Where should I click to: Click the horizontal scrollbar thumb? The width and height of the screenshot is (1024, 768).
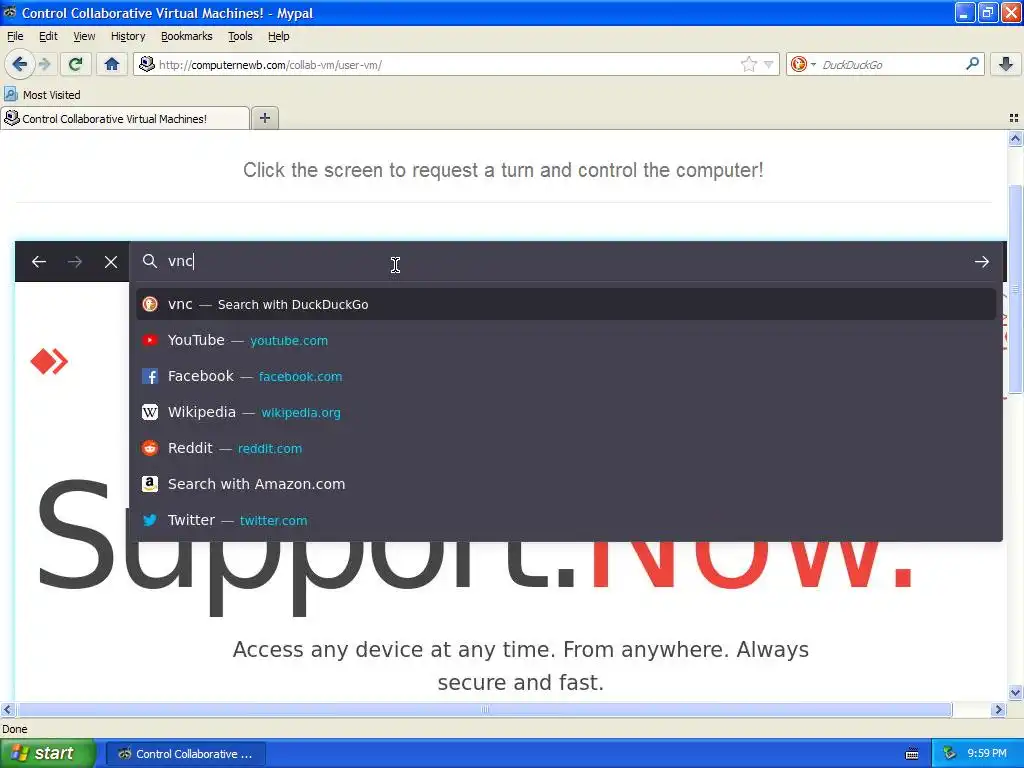pyautogui.click(x=484, y=709)
